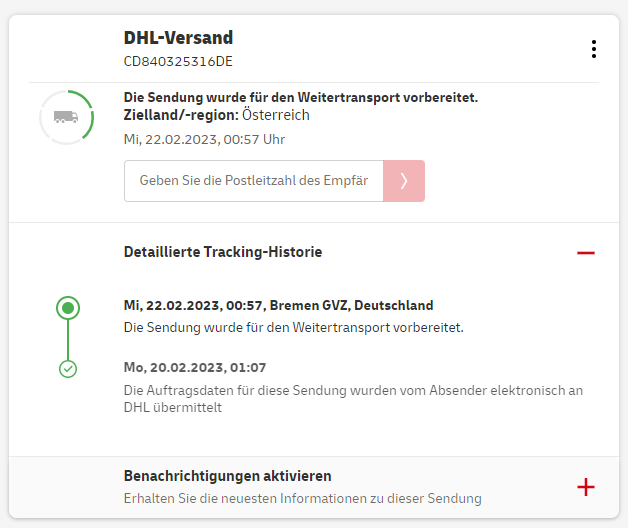628x528 pixels.
Task: Click the Detaillierte Tracking-Historie heading
Action: click(x=223, y=252)
